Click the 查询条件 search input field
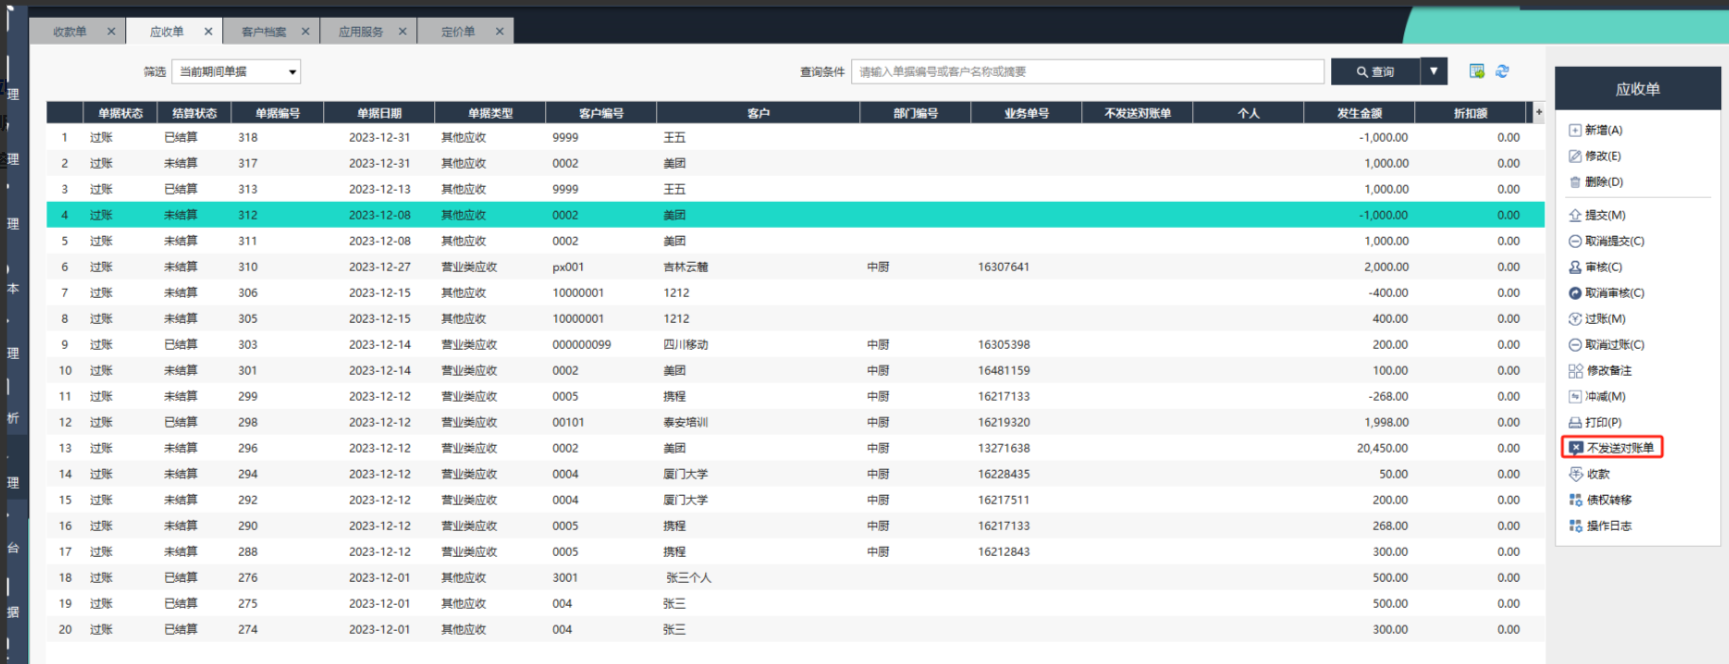This screenshot has height=664, width=1729. tap(1087, 72)
